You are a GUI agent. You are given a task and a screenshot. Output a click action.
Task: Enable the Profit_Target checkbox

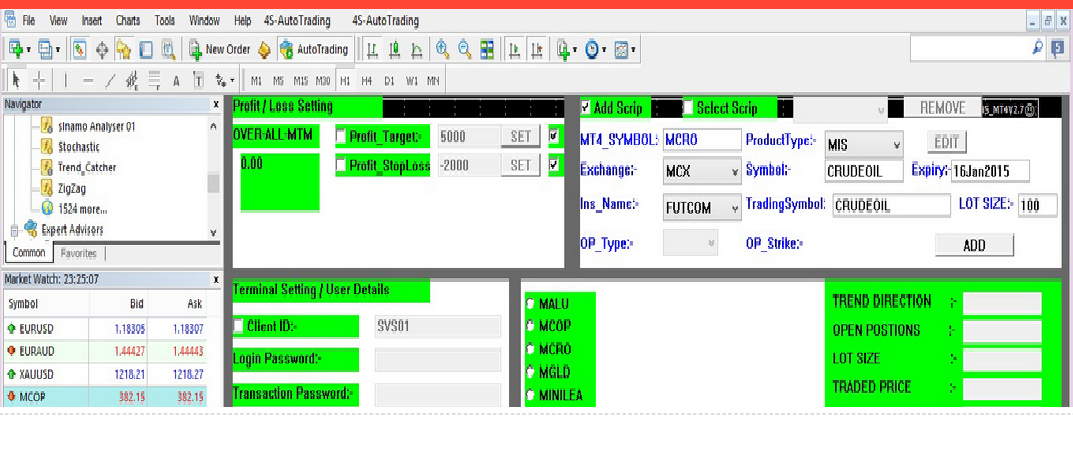click(341, 136)
